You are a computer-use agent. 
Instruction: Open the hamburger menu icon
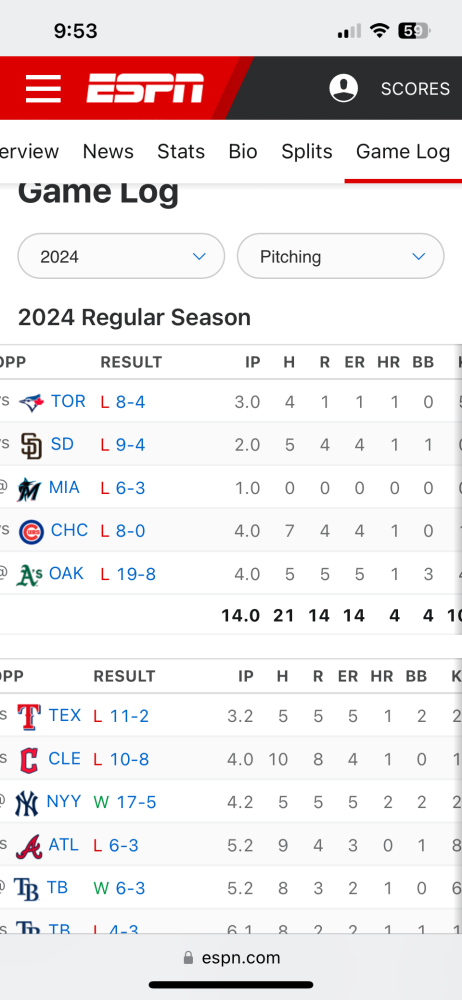click(43, 88)
